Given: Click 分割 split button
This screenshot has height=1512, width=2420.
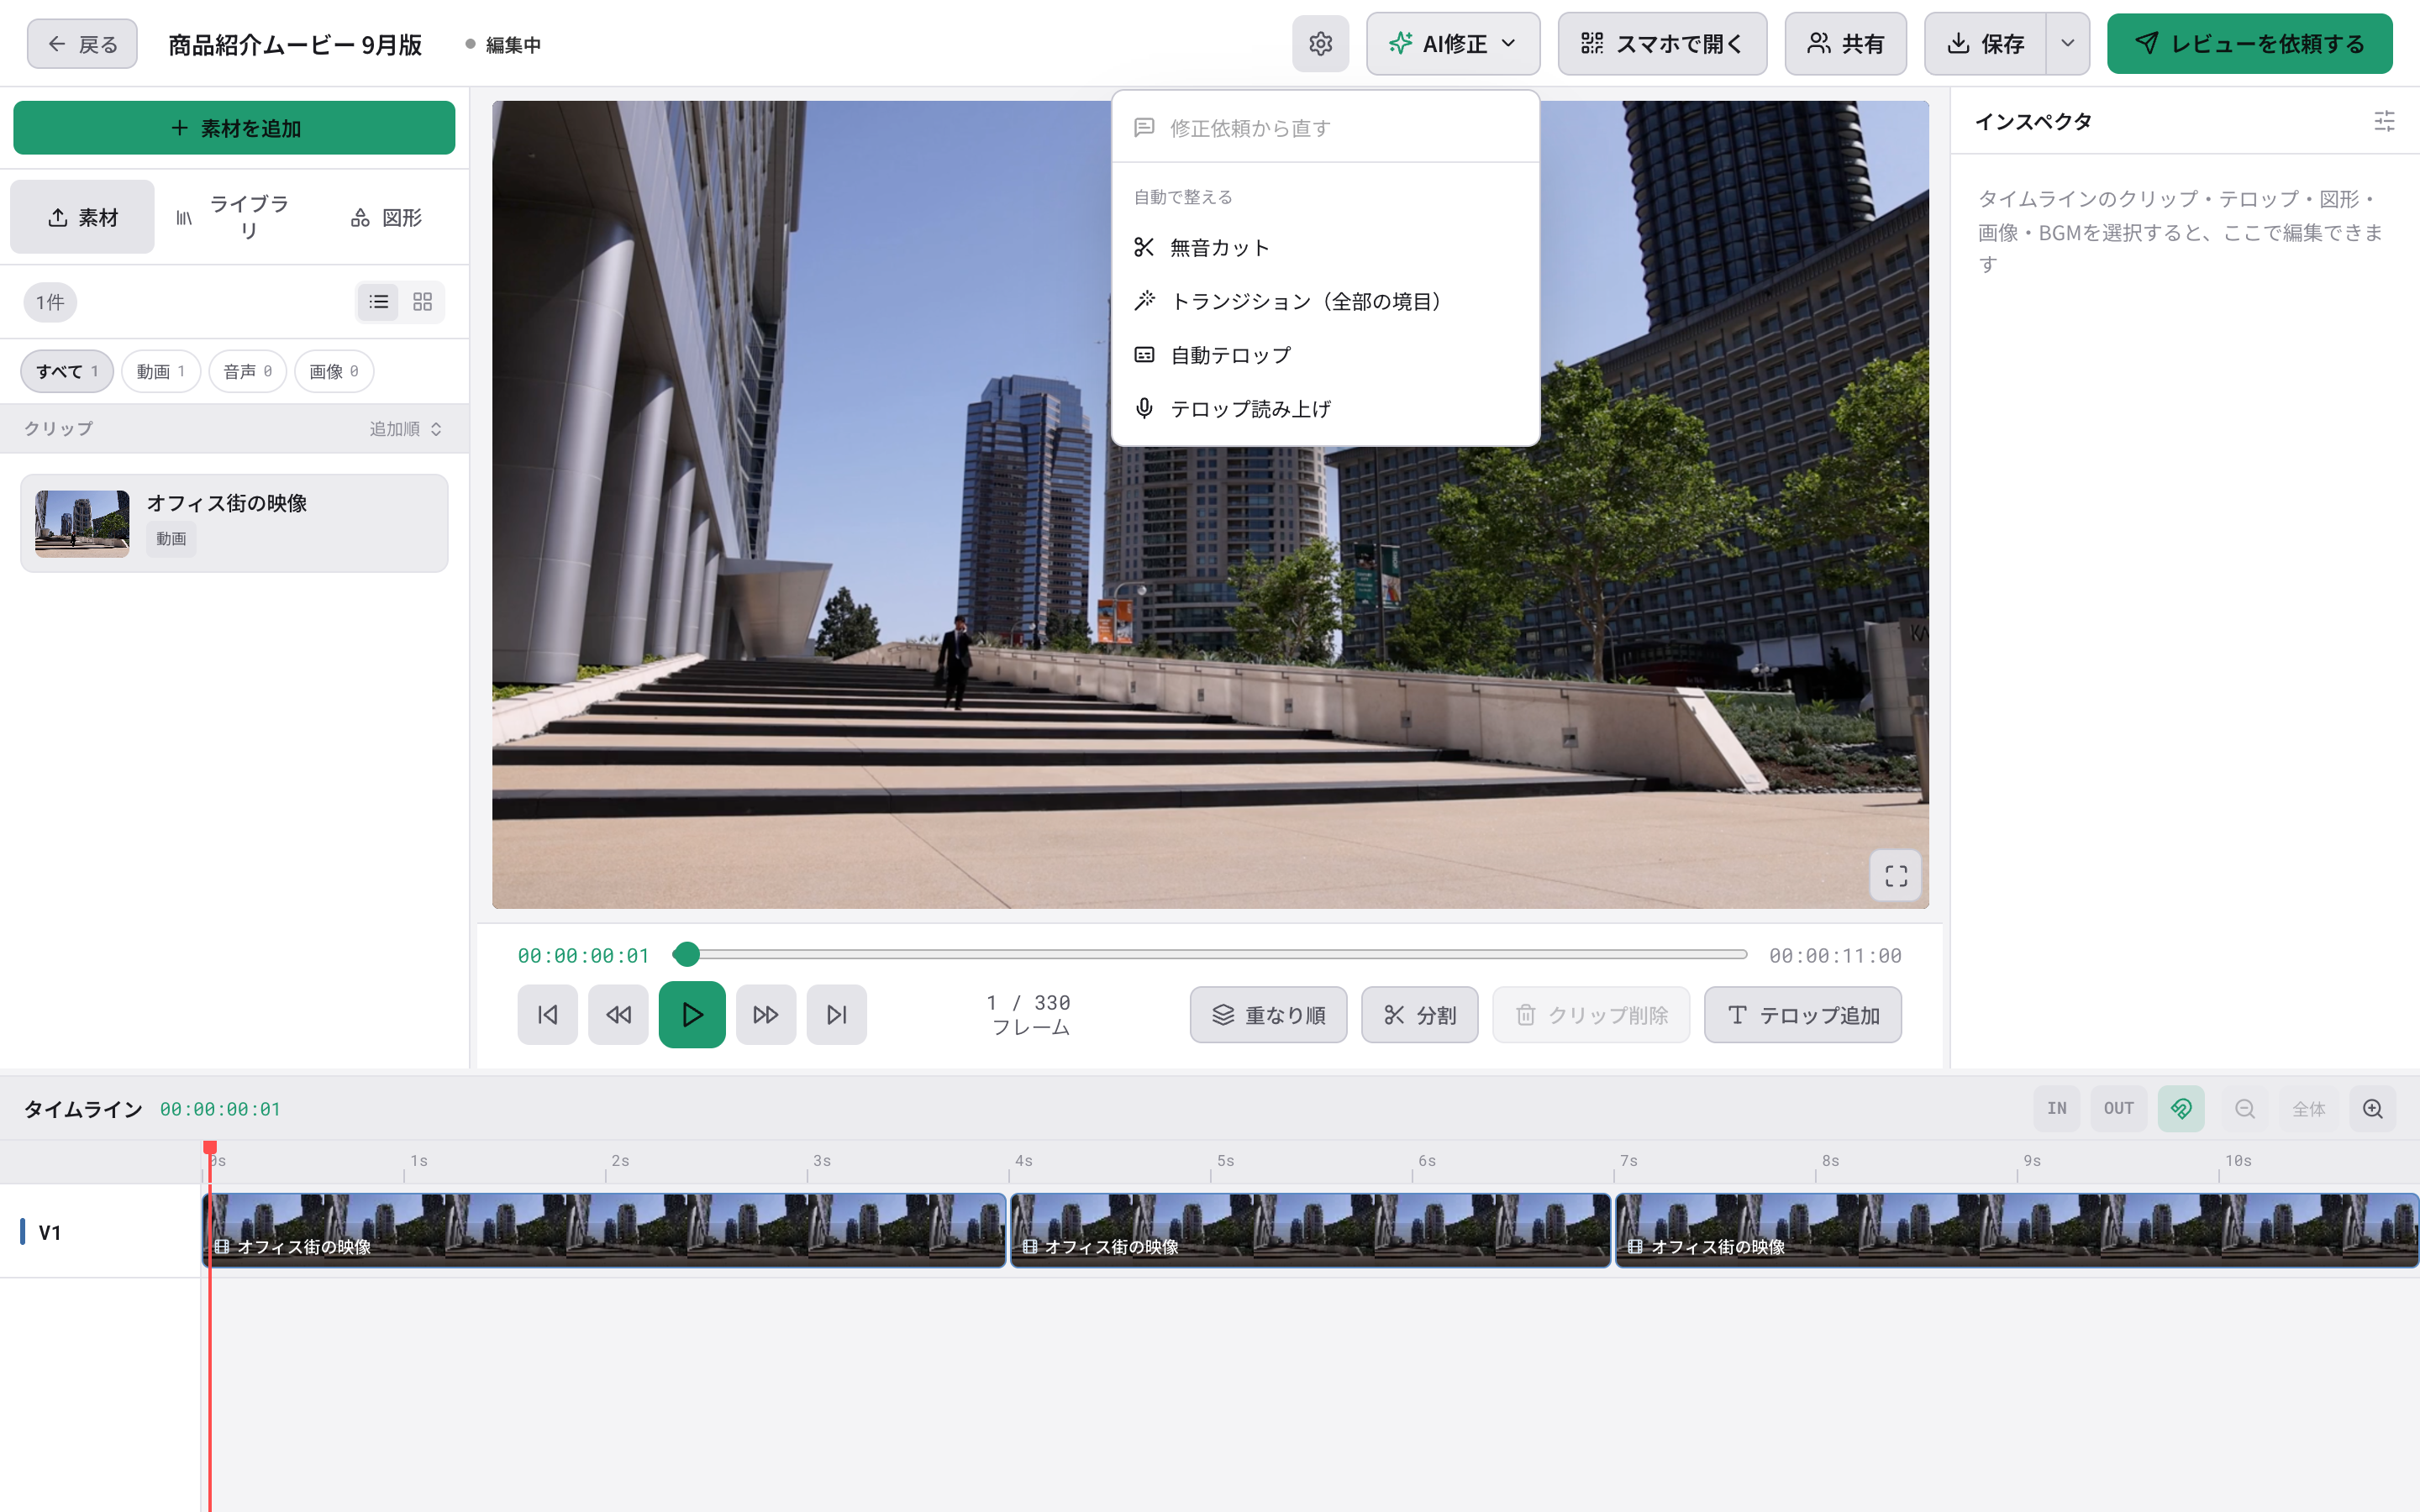Looking at the screenshot, I should pos(1419,1015).
